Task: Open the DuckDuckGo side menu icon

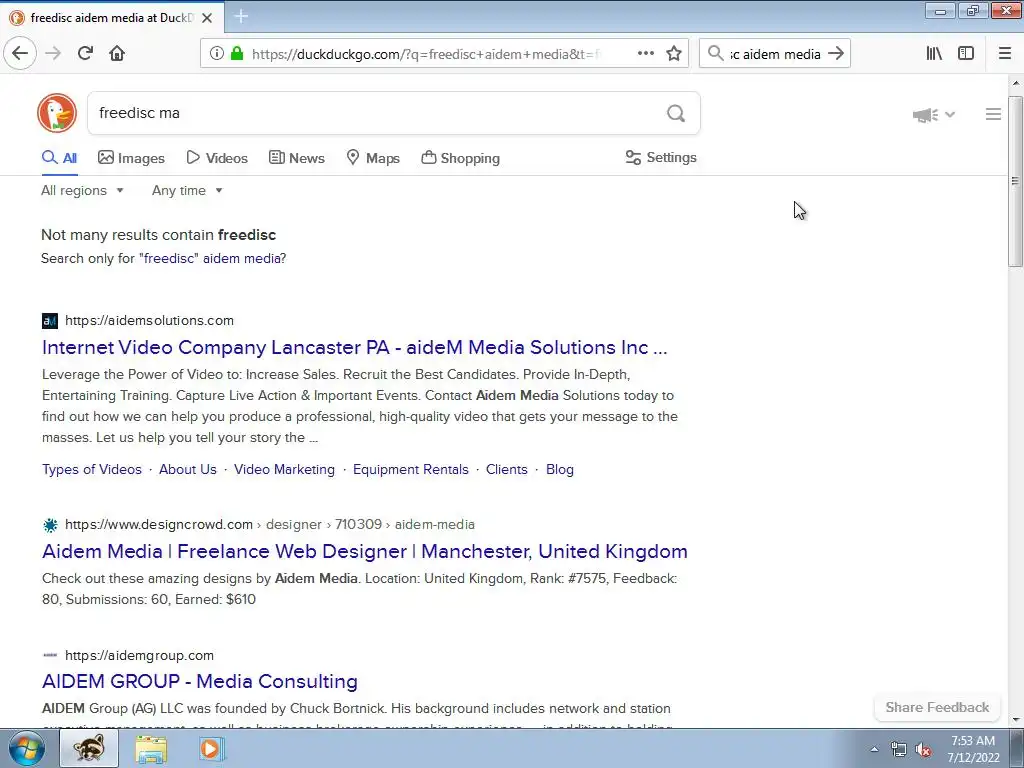Action: coord(993,114)
